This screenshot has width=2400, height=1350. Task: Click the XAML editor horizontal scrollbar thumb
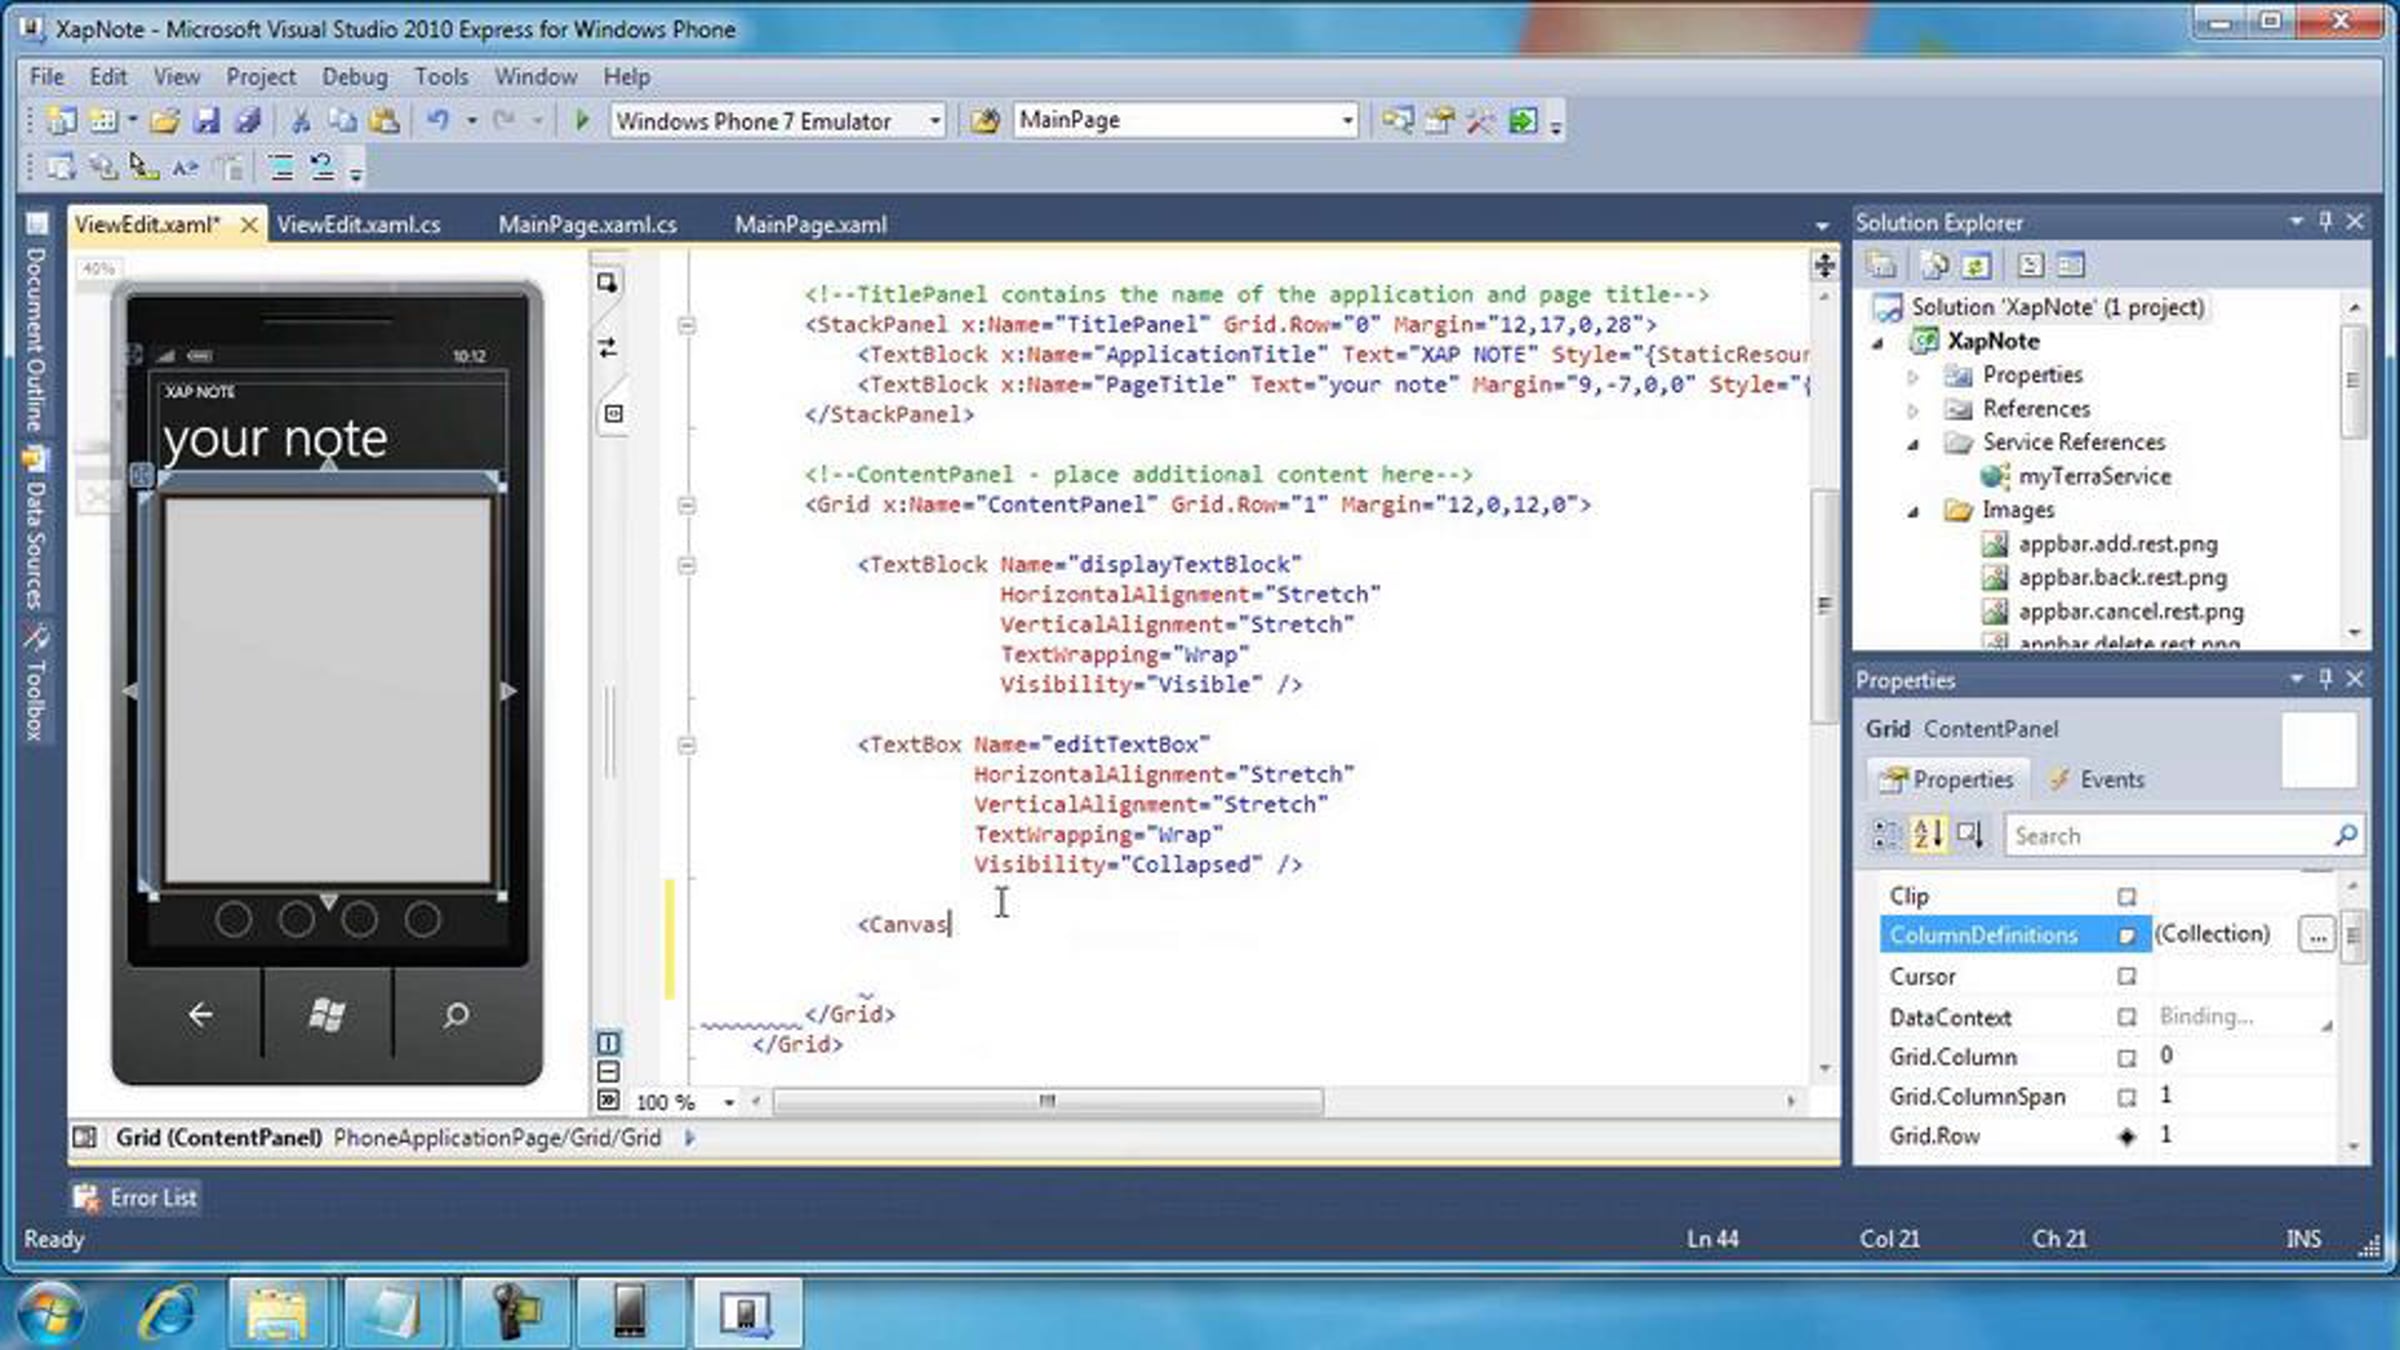click(x=1047, y=1101)
